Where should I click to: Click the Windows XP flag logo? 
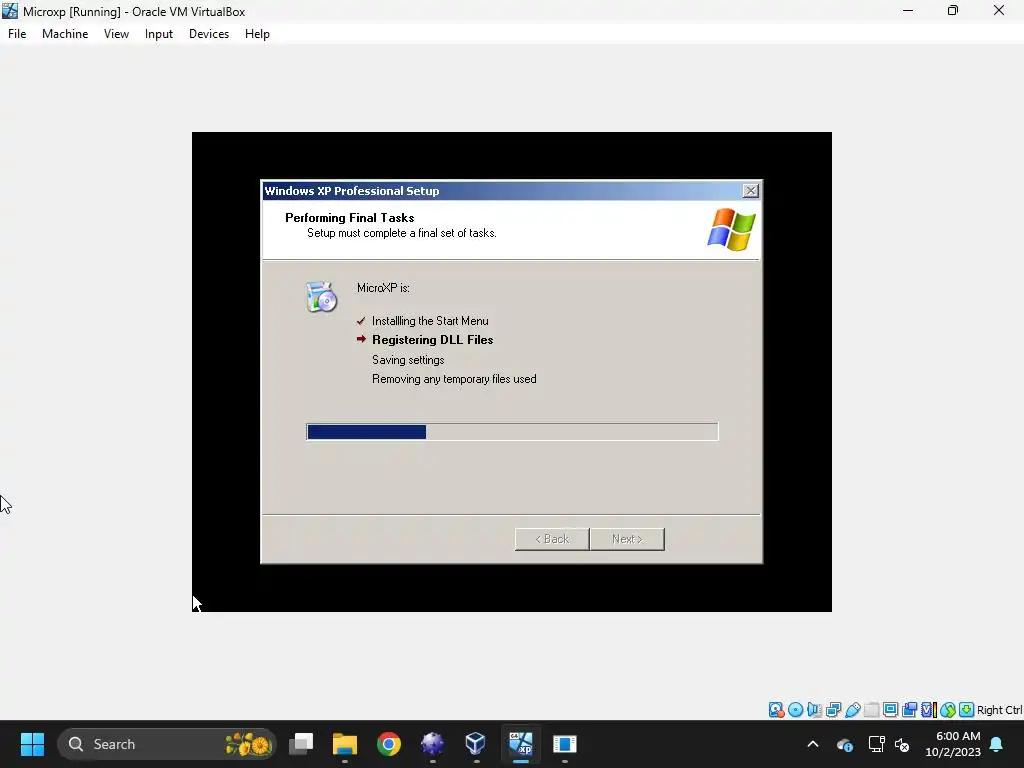(731, 230)
